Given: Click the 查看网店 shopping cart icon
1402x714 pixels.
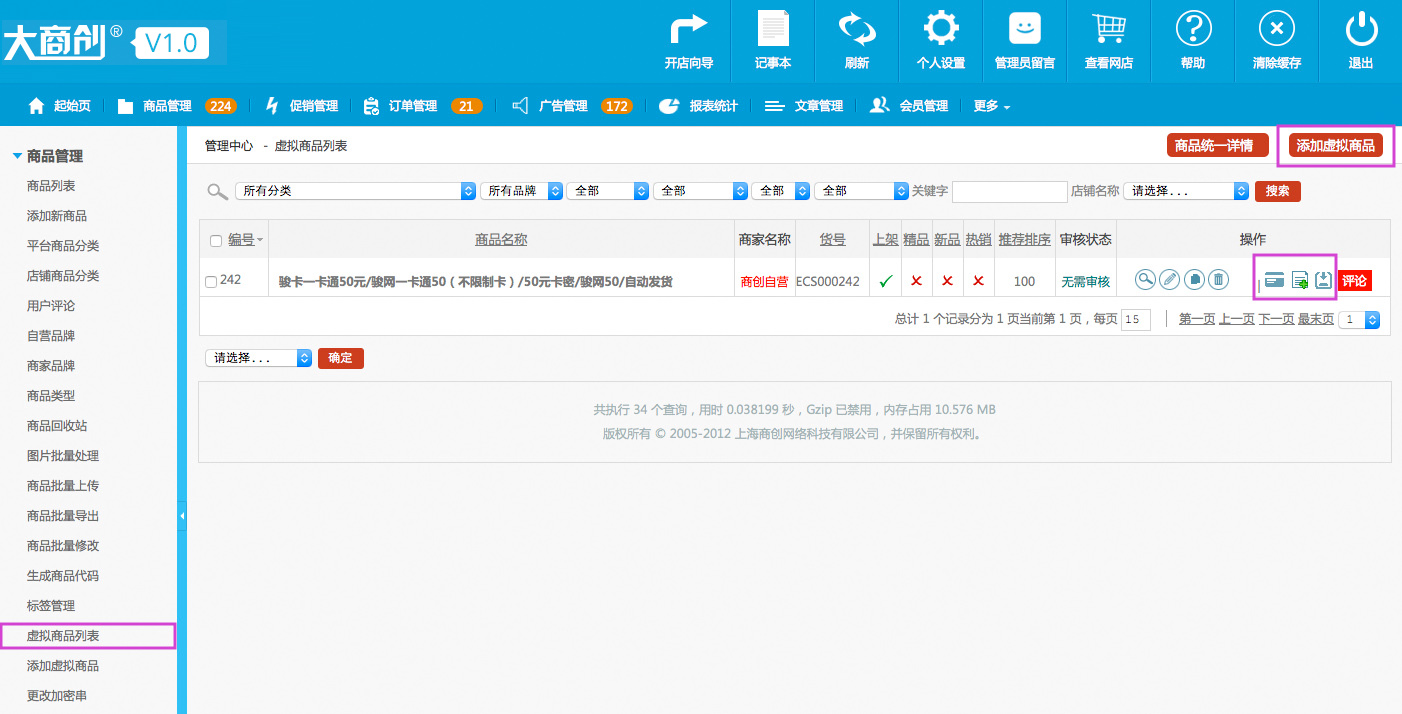Looking at the screenshot, I should [1109, 29].
